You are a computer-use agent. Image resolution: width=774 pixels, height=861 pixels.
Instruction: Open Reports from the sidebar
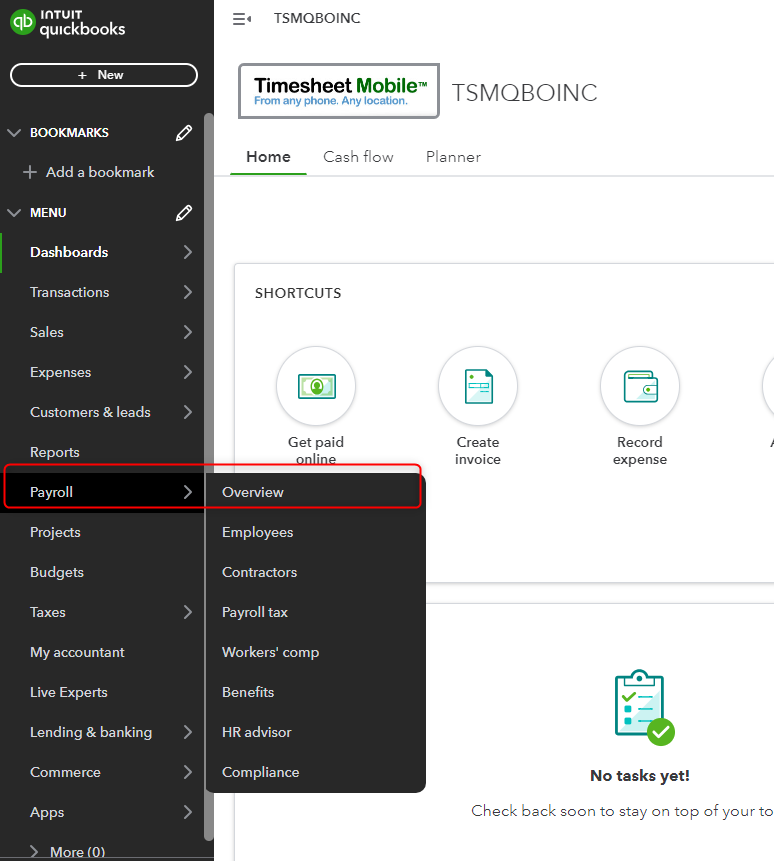click(55, 452)
